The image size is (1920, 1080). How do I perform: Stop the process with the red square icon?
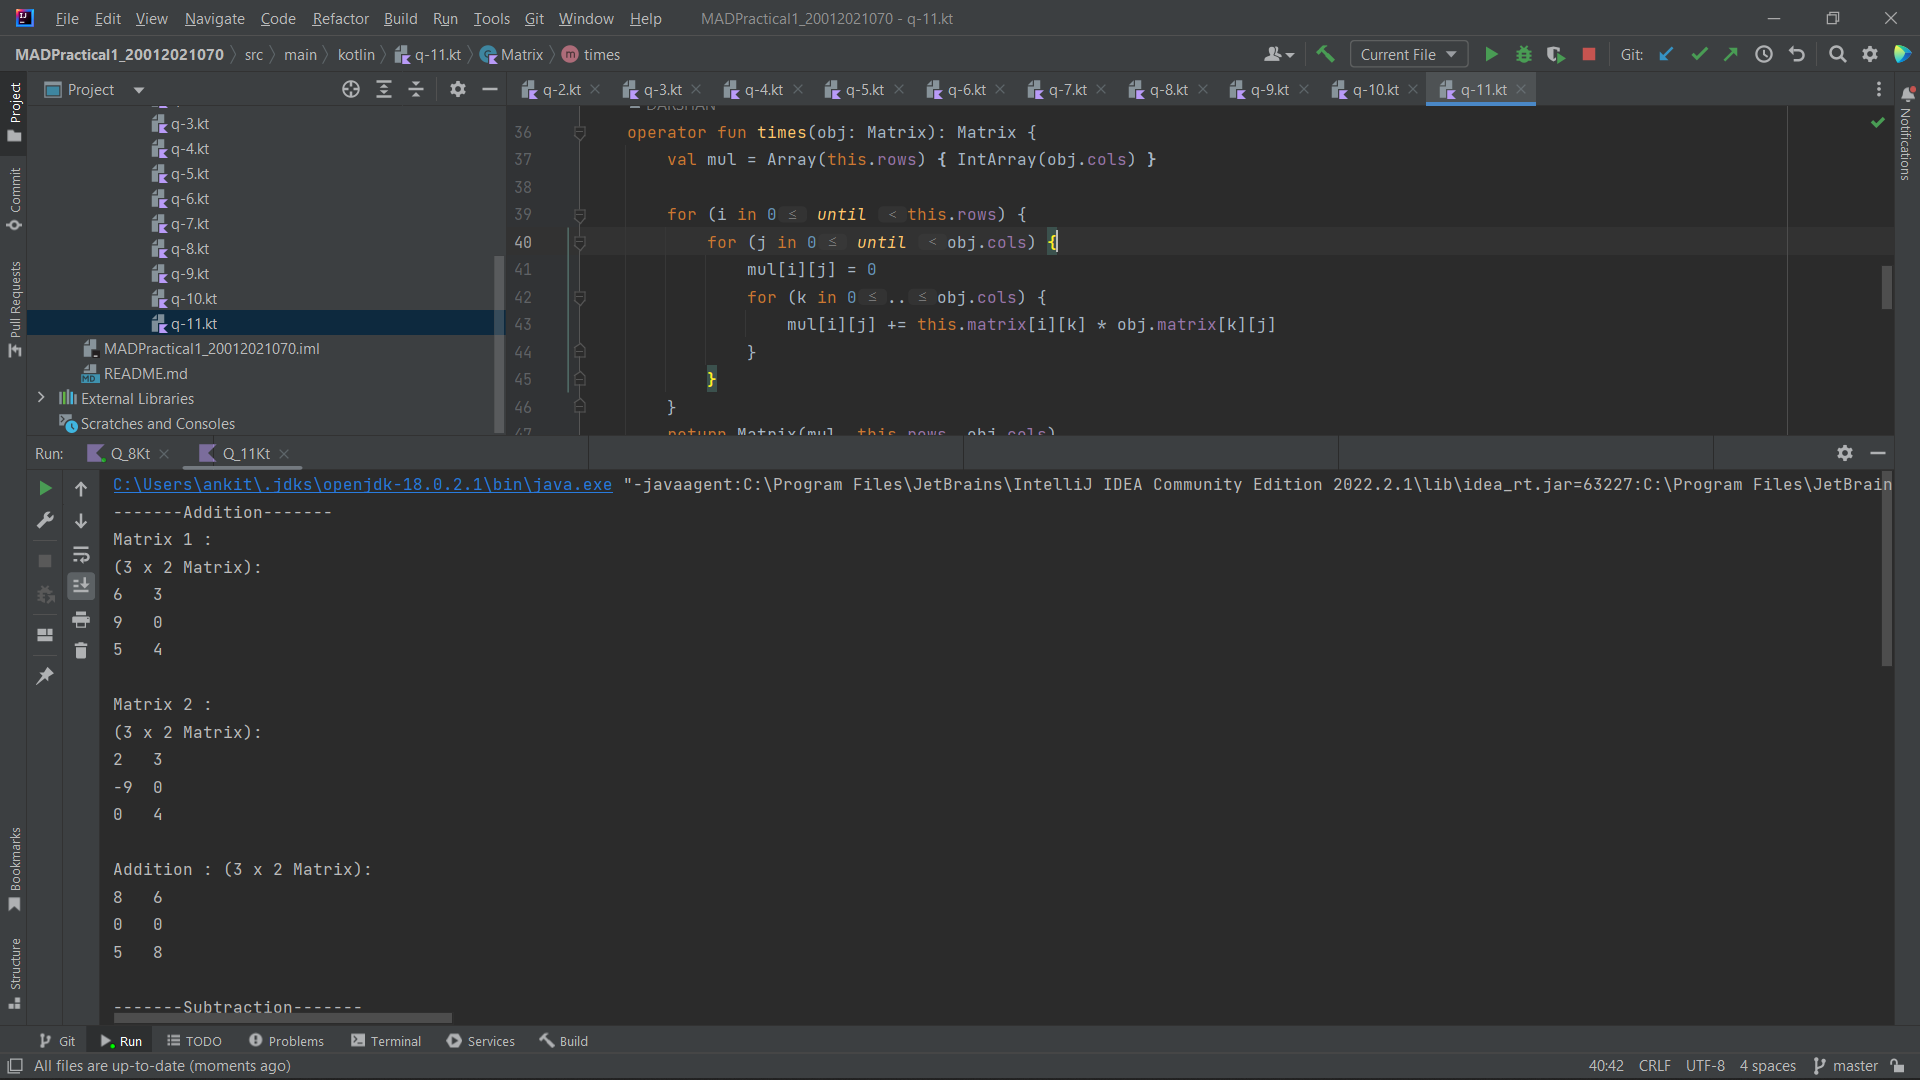1588,54
